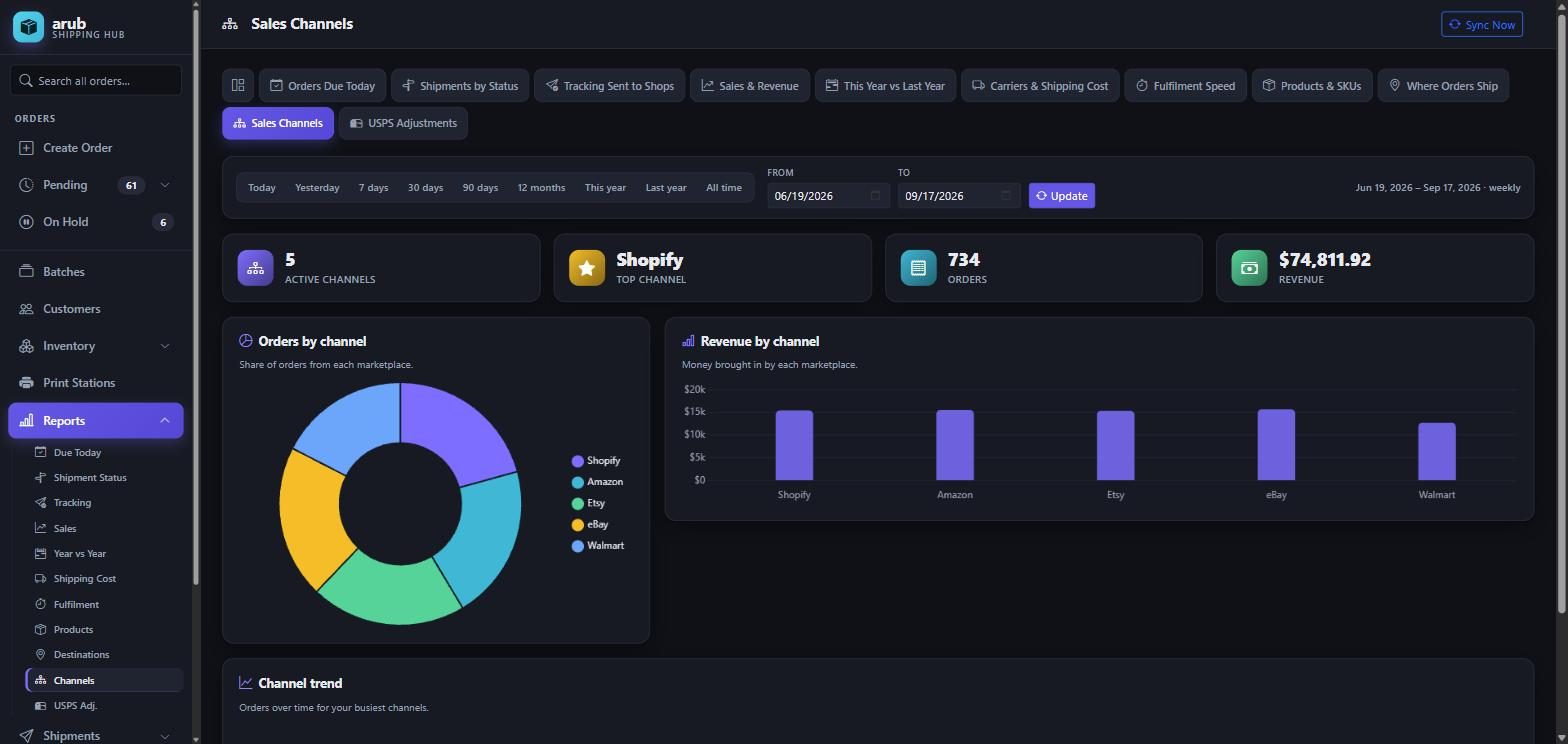The height and width of the screenshot is (744, 1568).
Task: Click the On Hold pause icon
Action: click(26, 222)
